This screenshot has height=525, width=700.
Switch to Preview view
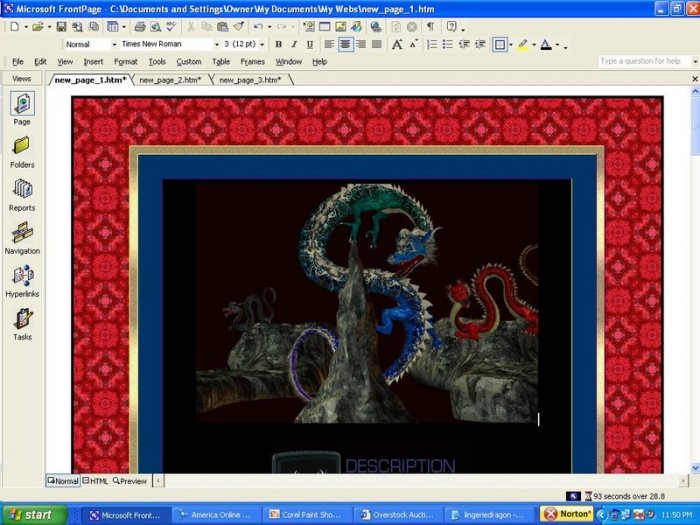point(130,481)
